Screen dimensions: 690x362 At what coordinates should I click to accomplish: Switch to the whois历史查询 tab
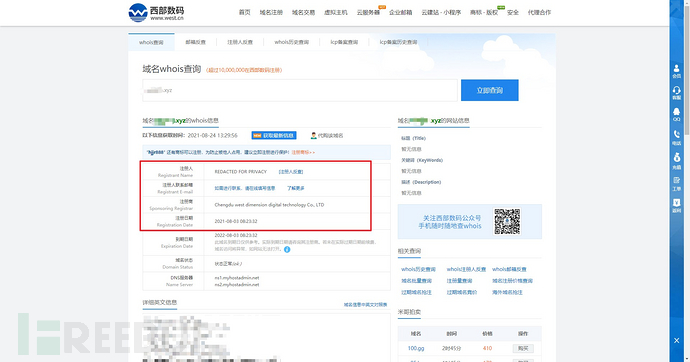coord(291,42)
